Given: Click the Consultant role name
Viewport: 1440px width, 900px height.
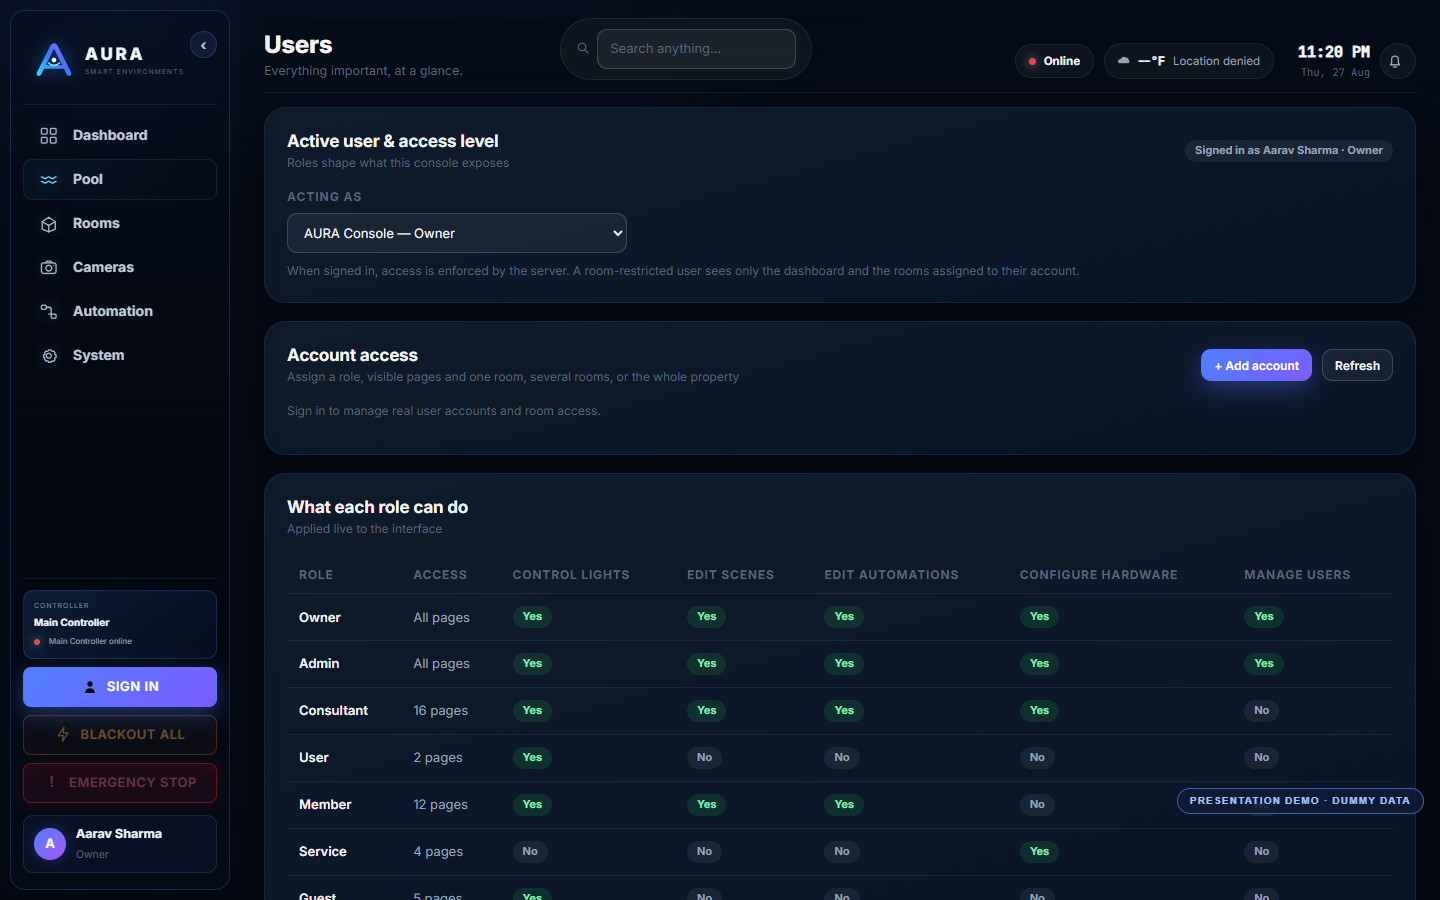Looking at the screenshot, I should click(333, 711).
